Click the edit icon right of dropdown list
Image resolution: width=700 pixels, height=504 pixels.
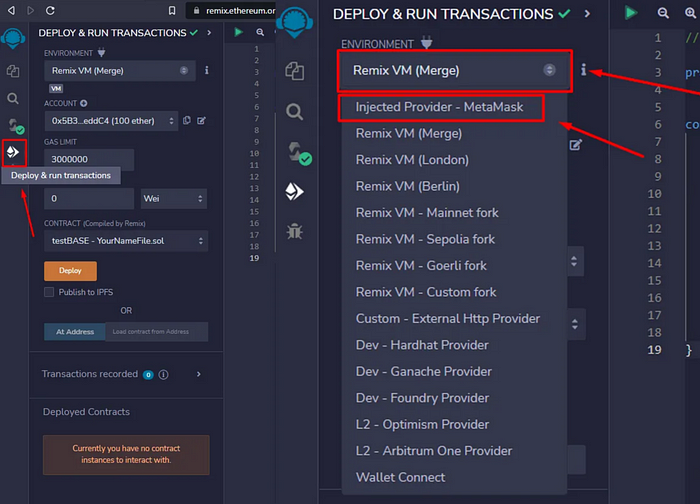tap(576, 145)
